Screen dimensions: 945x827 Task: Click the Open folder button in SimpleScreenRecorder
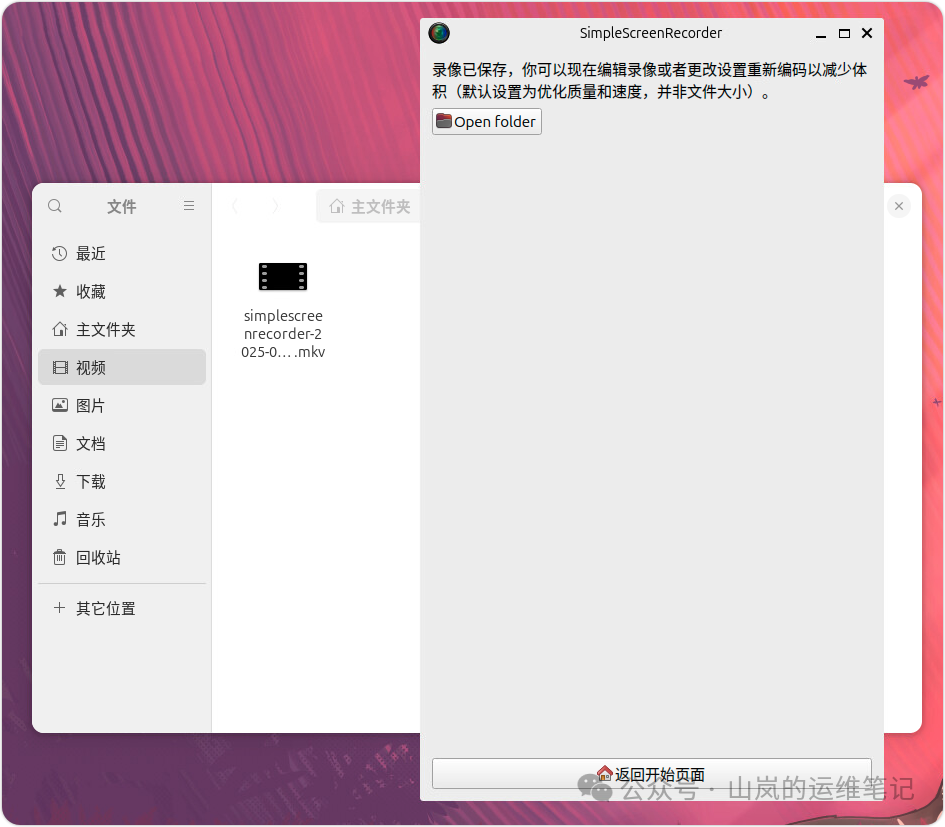(486, 122)
